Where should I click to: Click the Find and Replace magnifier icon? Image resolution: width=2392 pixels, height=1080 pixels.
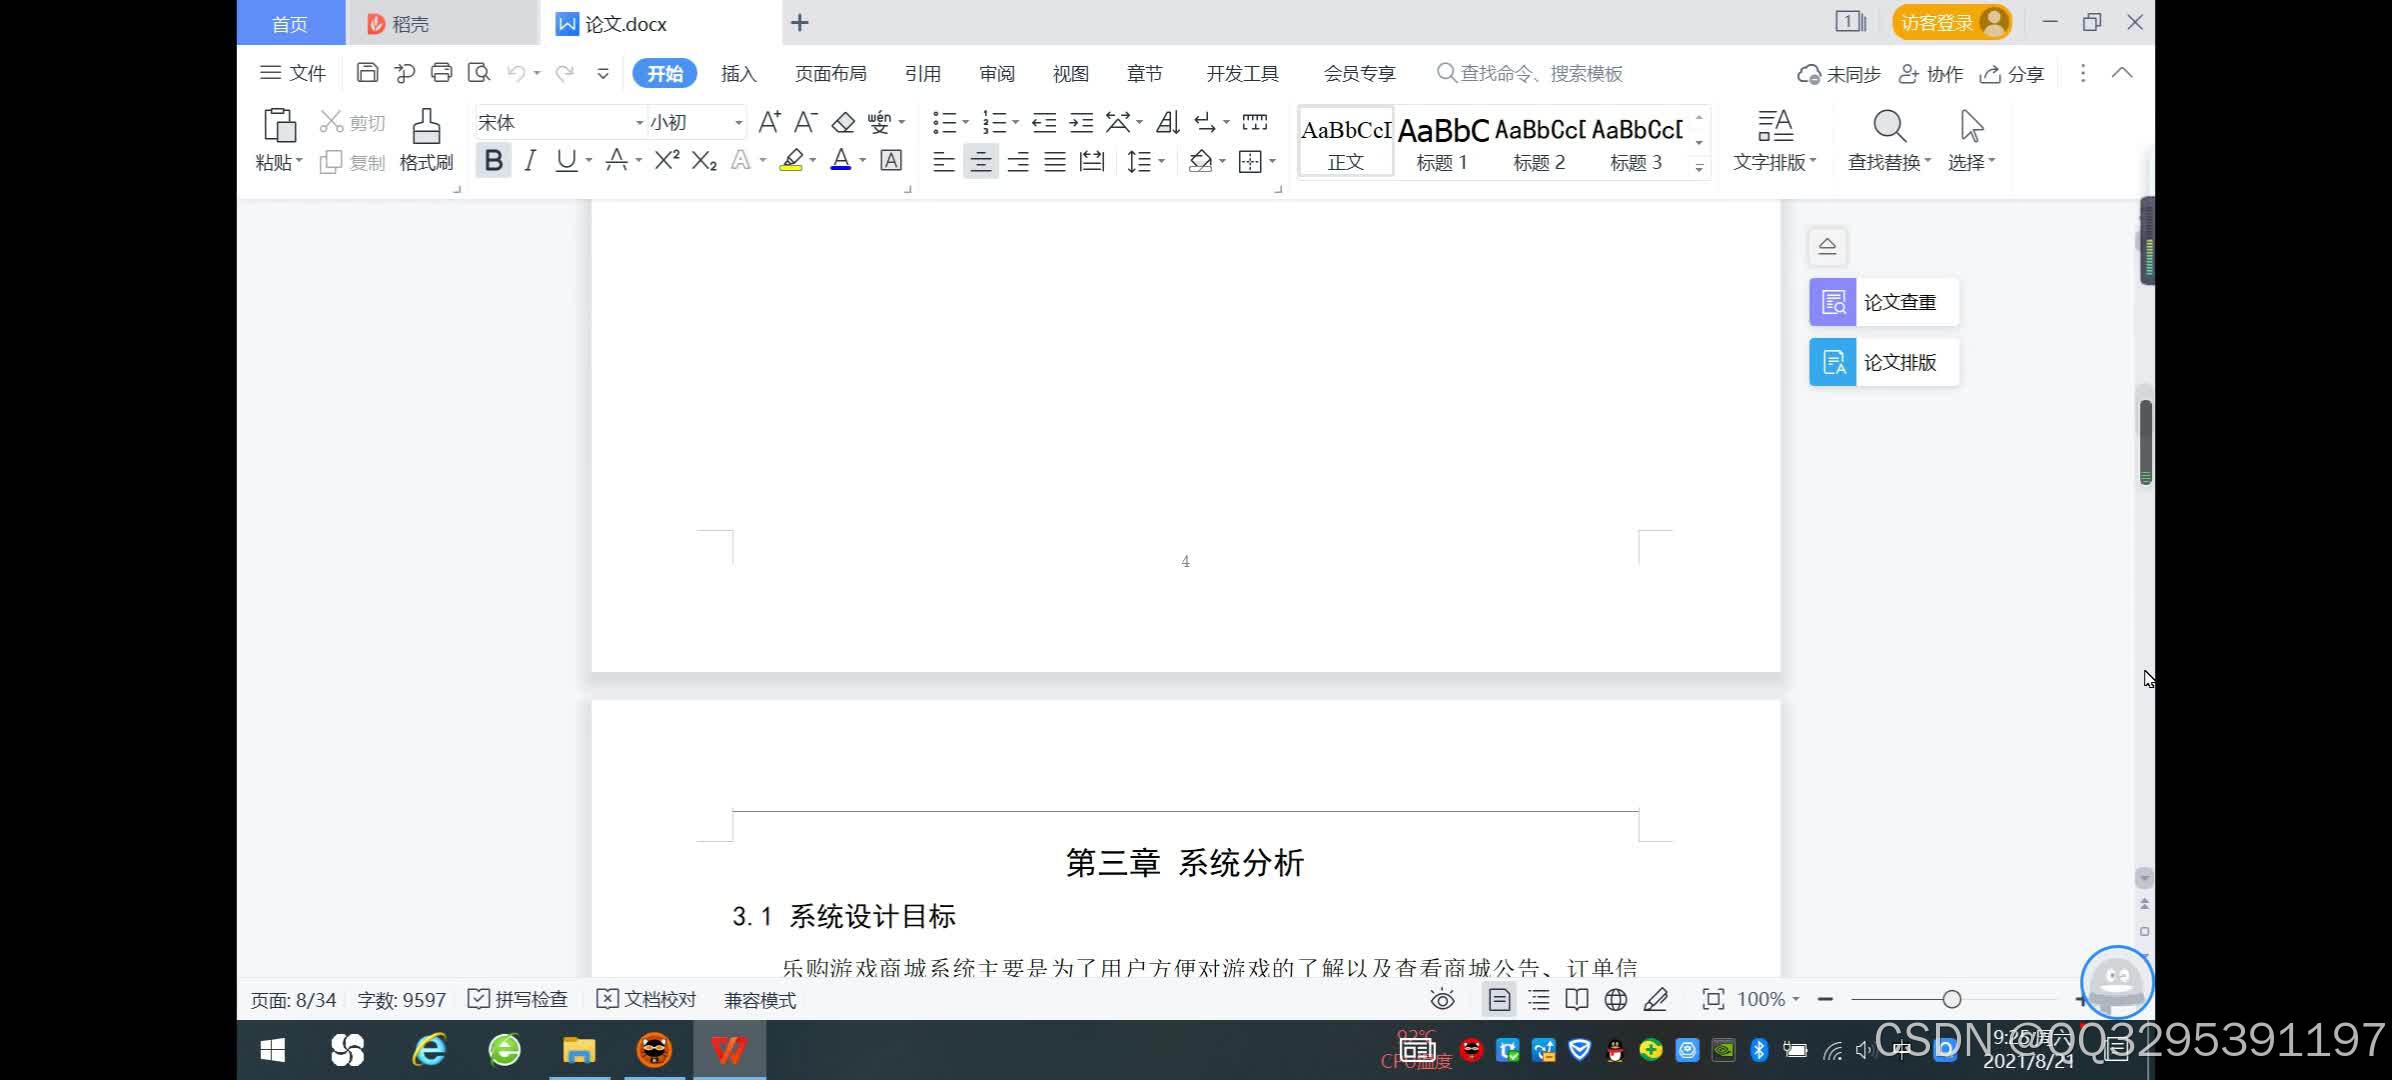1889,126
